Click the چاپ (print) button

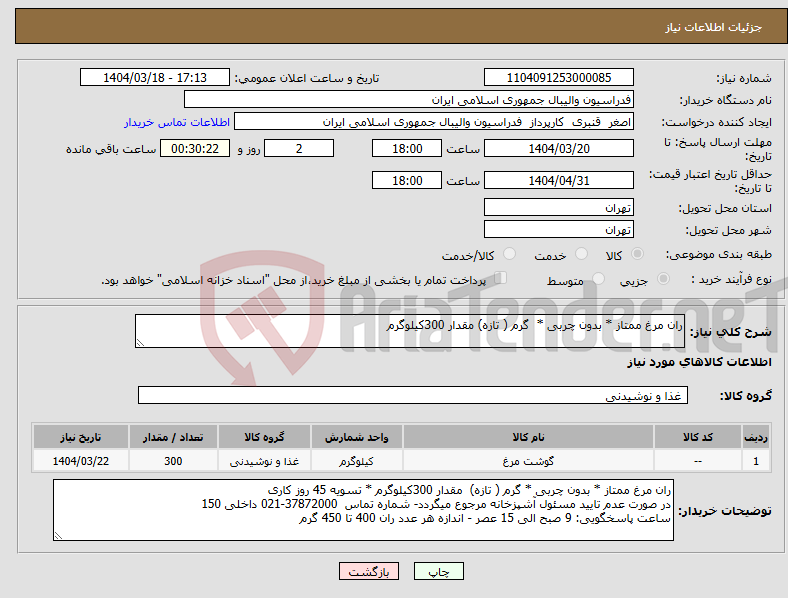tap(438, 571)
